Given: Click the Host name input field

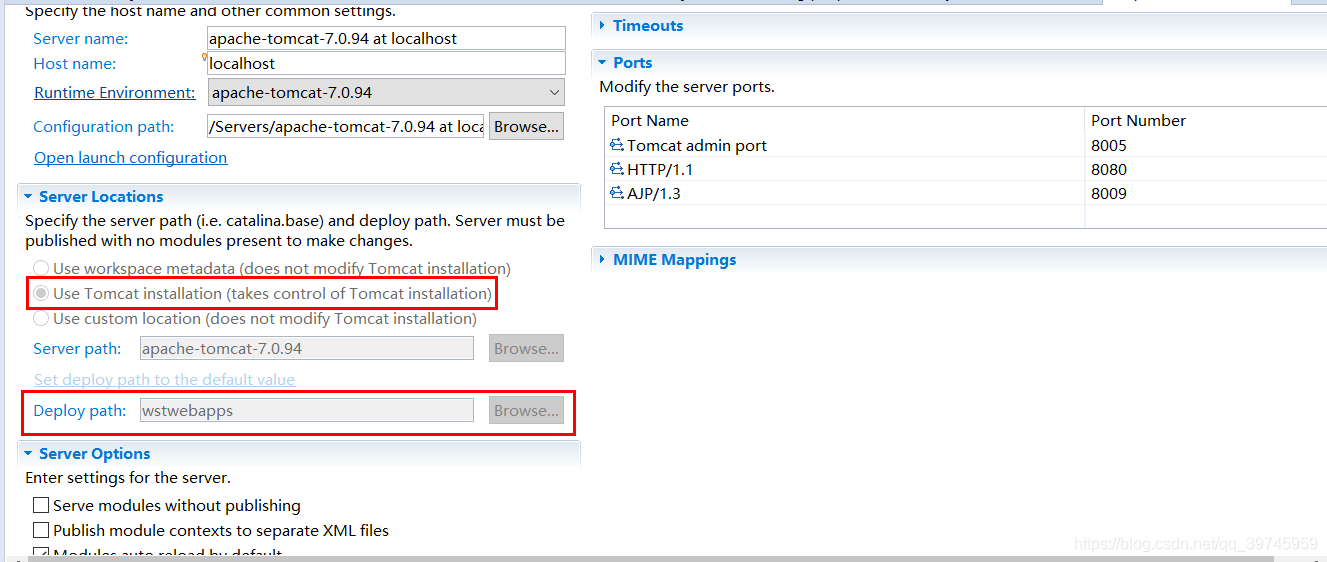Looking at the screenshot, I should pyautogui.click(x=386, y=63).
